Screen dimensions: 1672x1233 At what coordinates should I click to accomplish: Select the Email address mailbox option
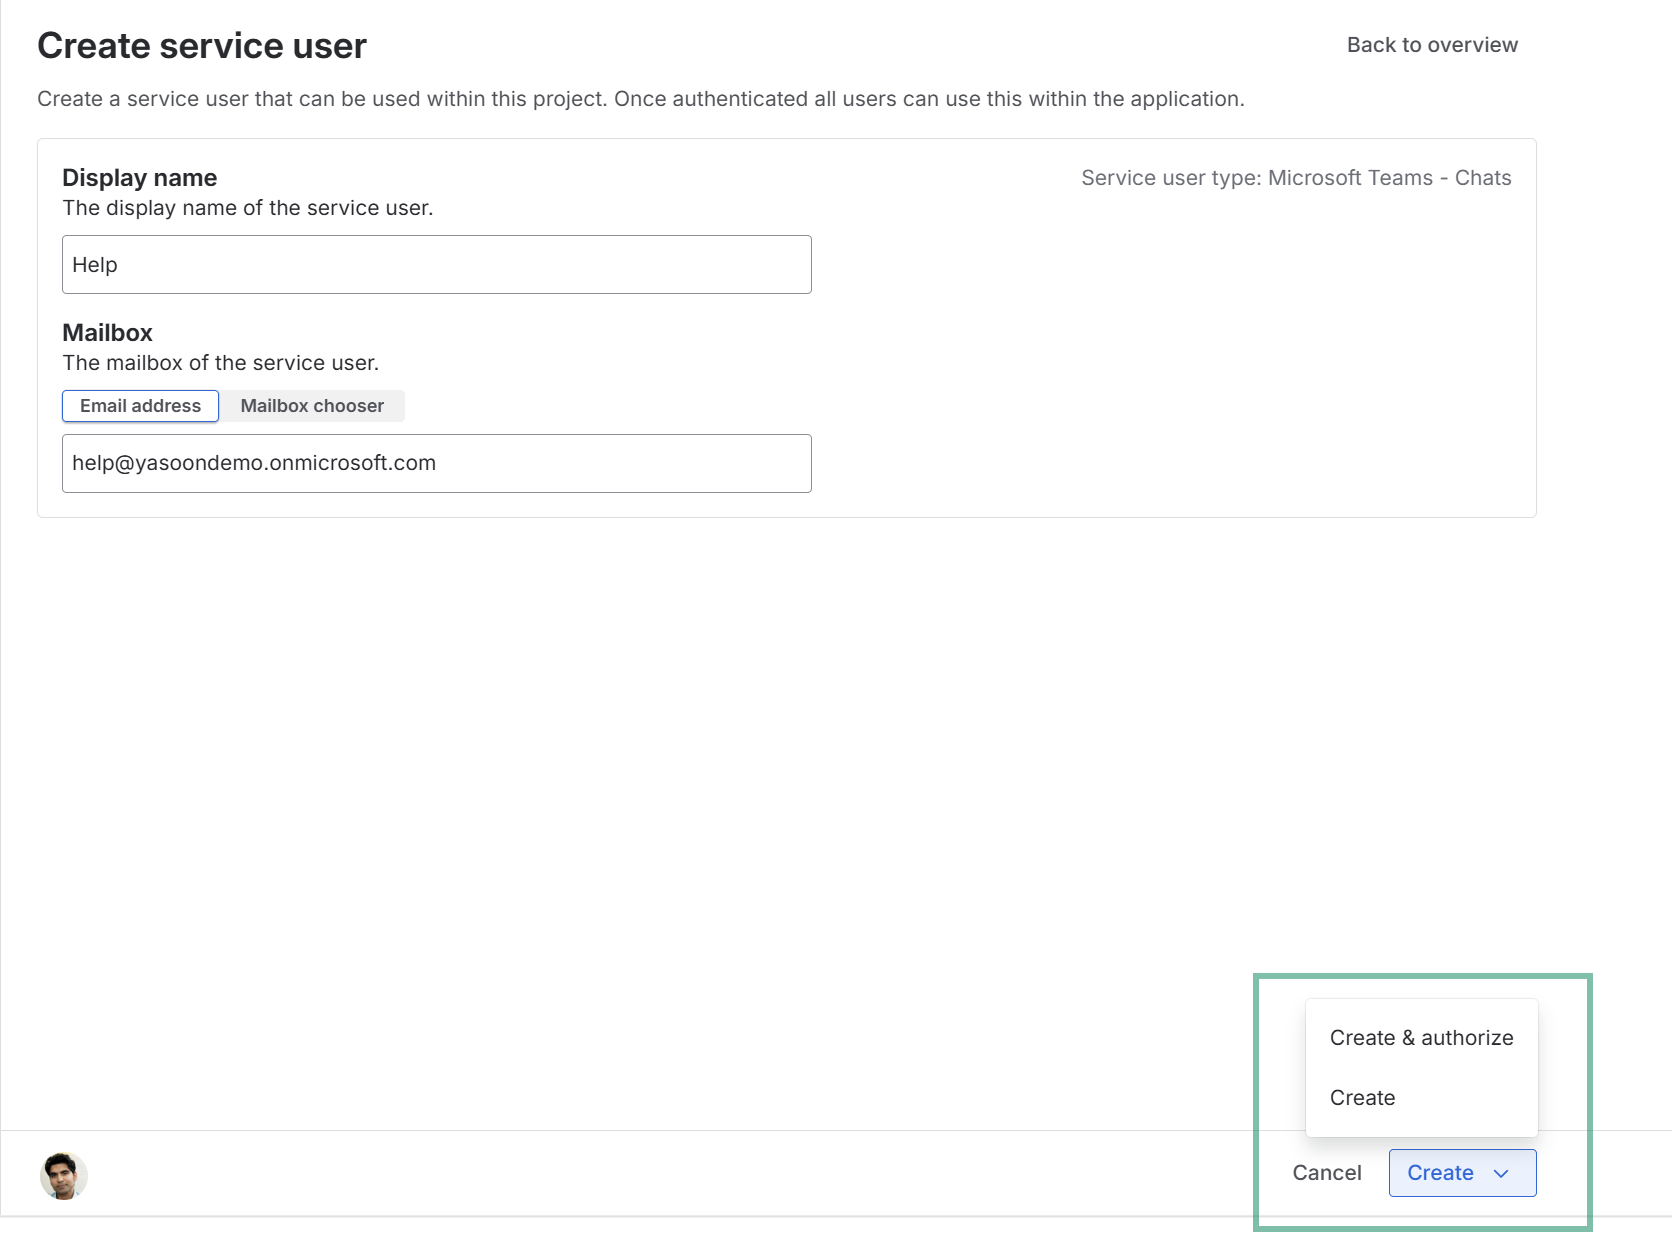click(140, 406)
